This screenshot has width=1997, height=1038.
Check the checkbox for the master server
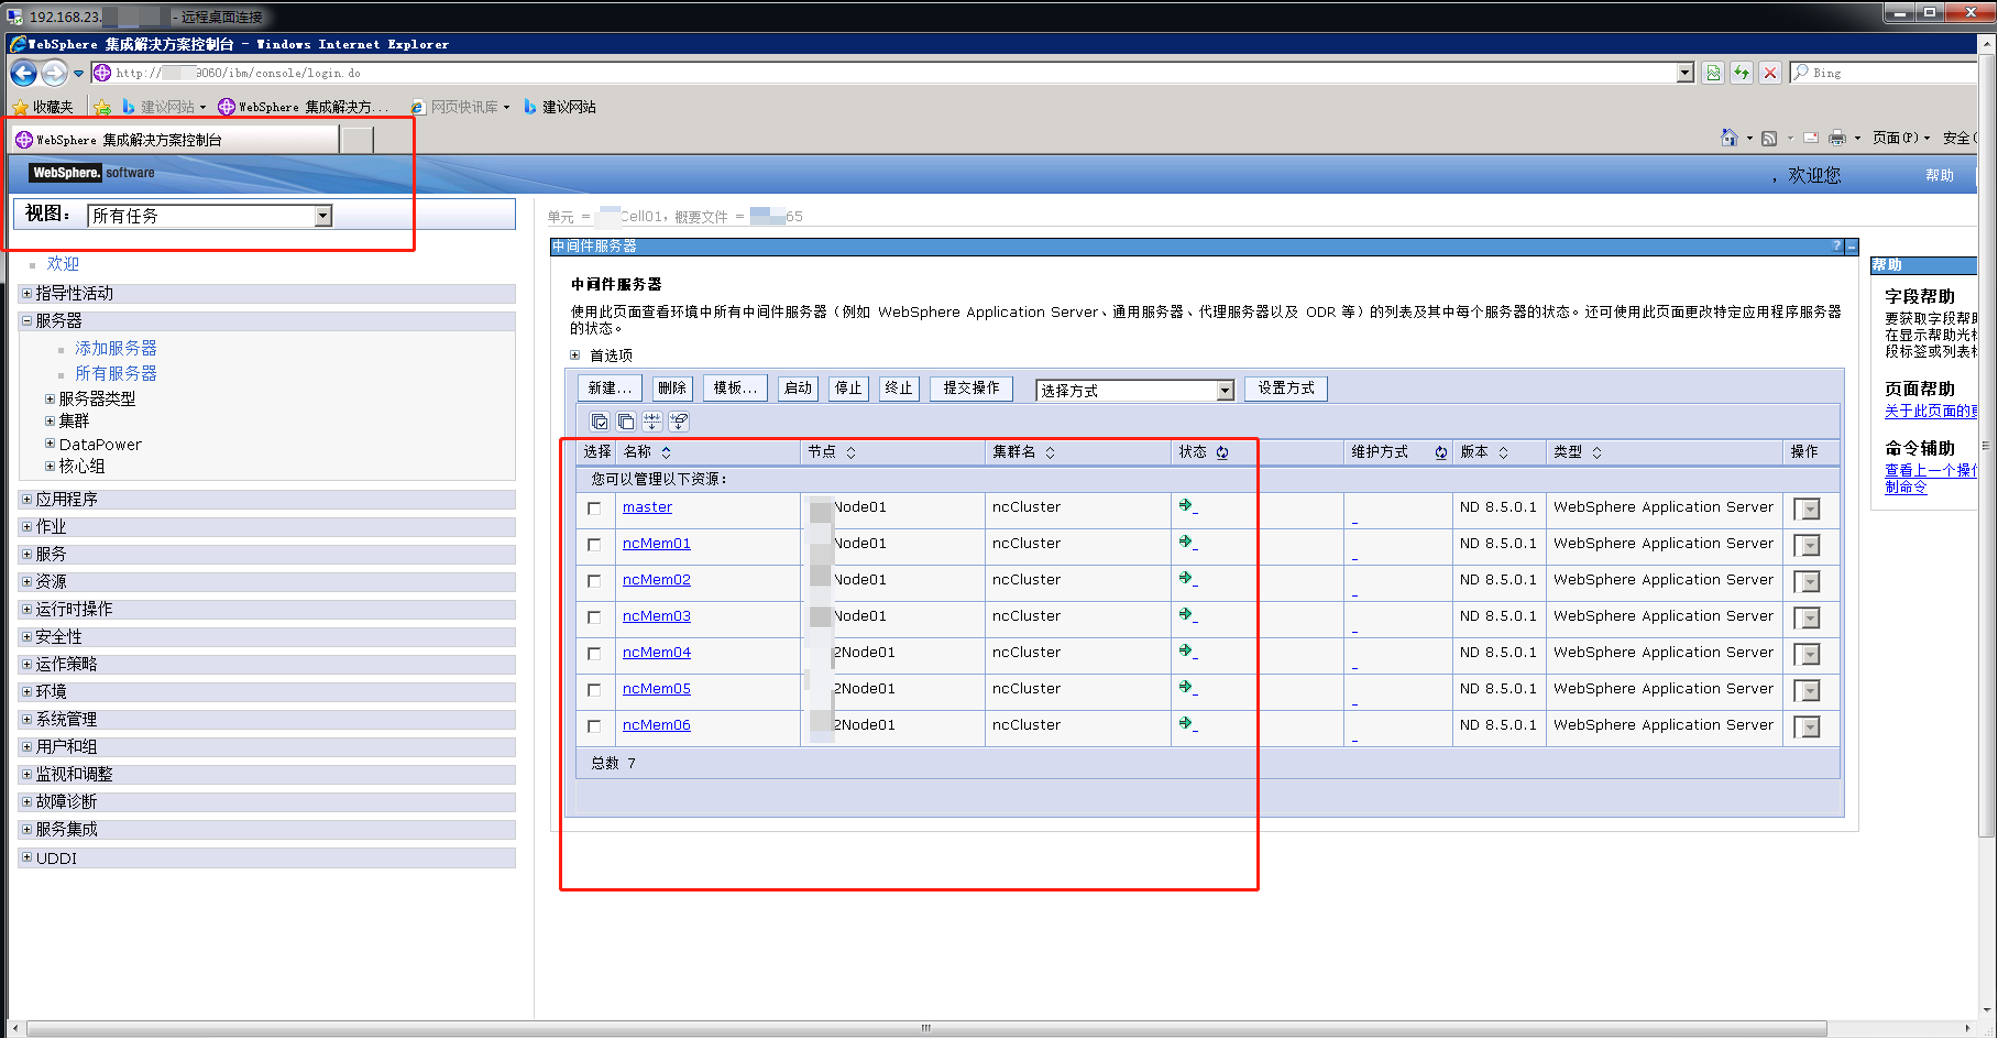pos(595,509)
